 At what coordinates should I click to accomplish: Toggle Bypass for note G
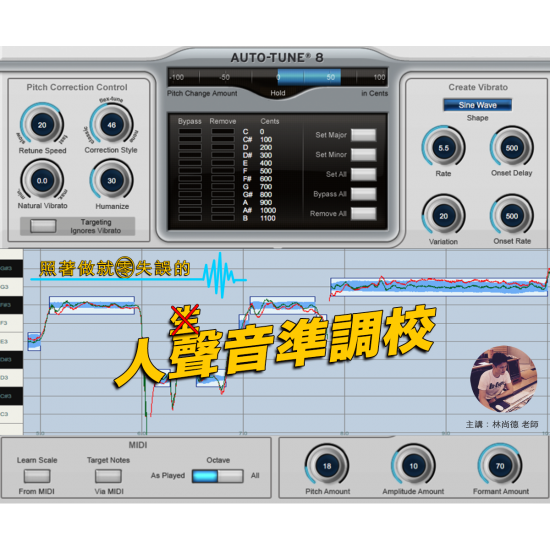(x=190, y=186)
